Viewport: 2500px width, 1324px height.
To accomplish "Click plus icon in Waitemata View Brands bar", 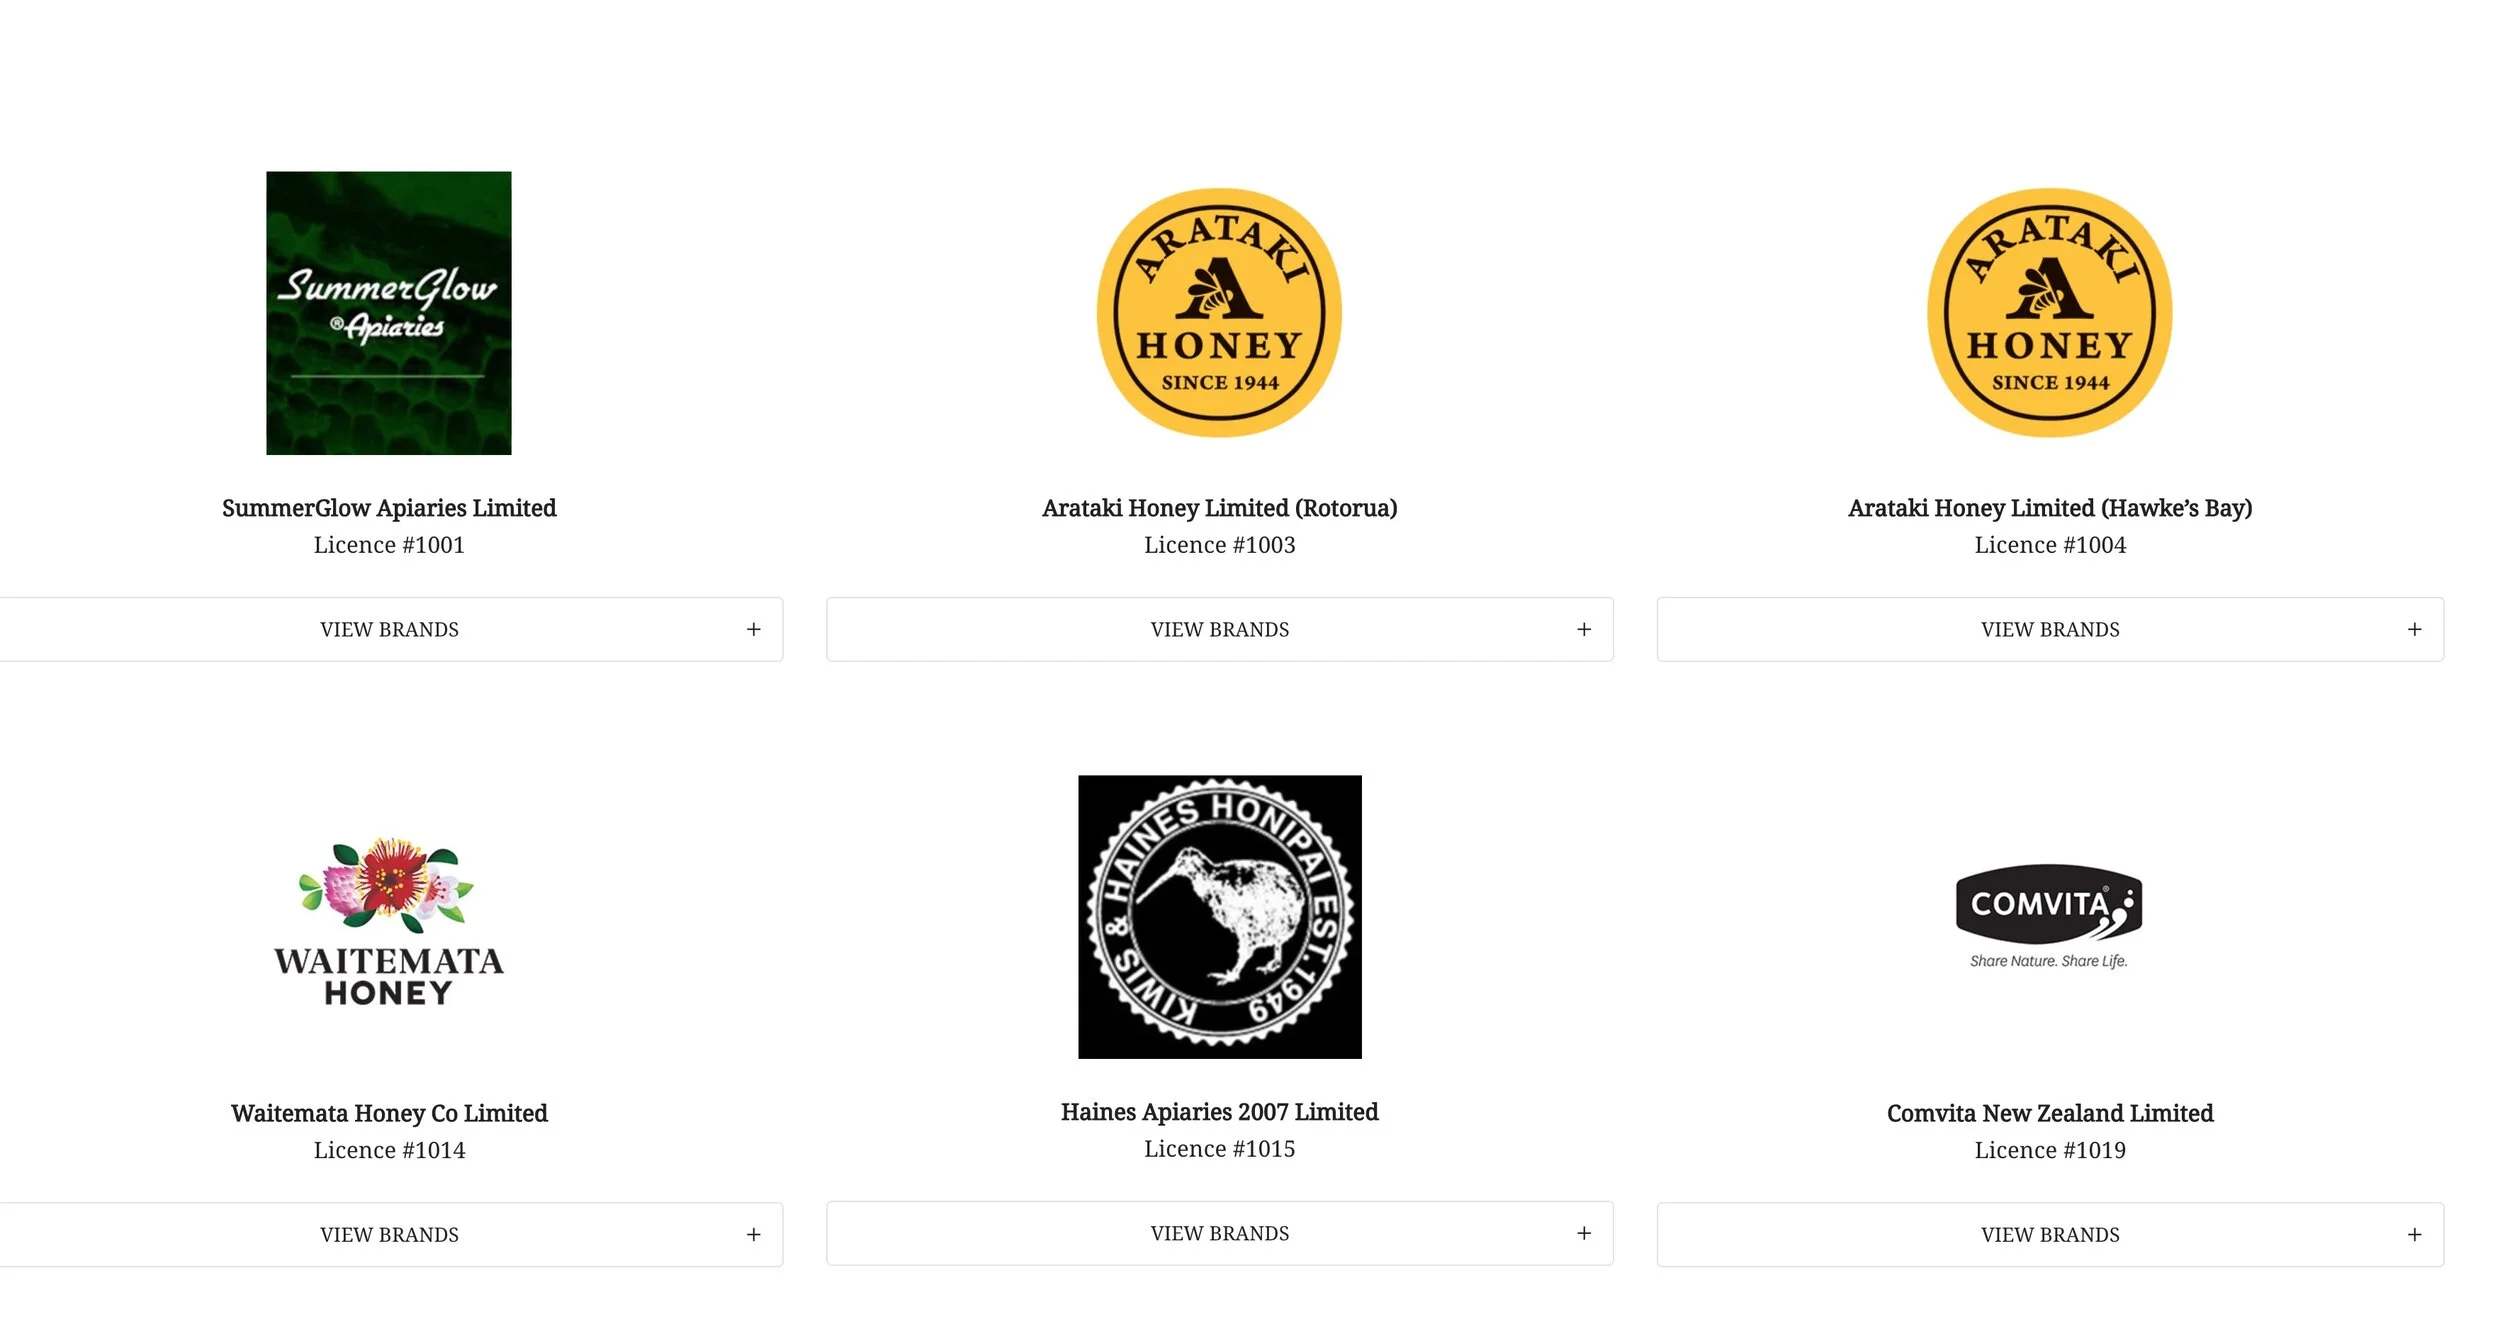I will click(753, 1235).
